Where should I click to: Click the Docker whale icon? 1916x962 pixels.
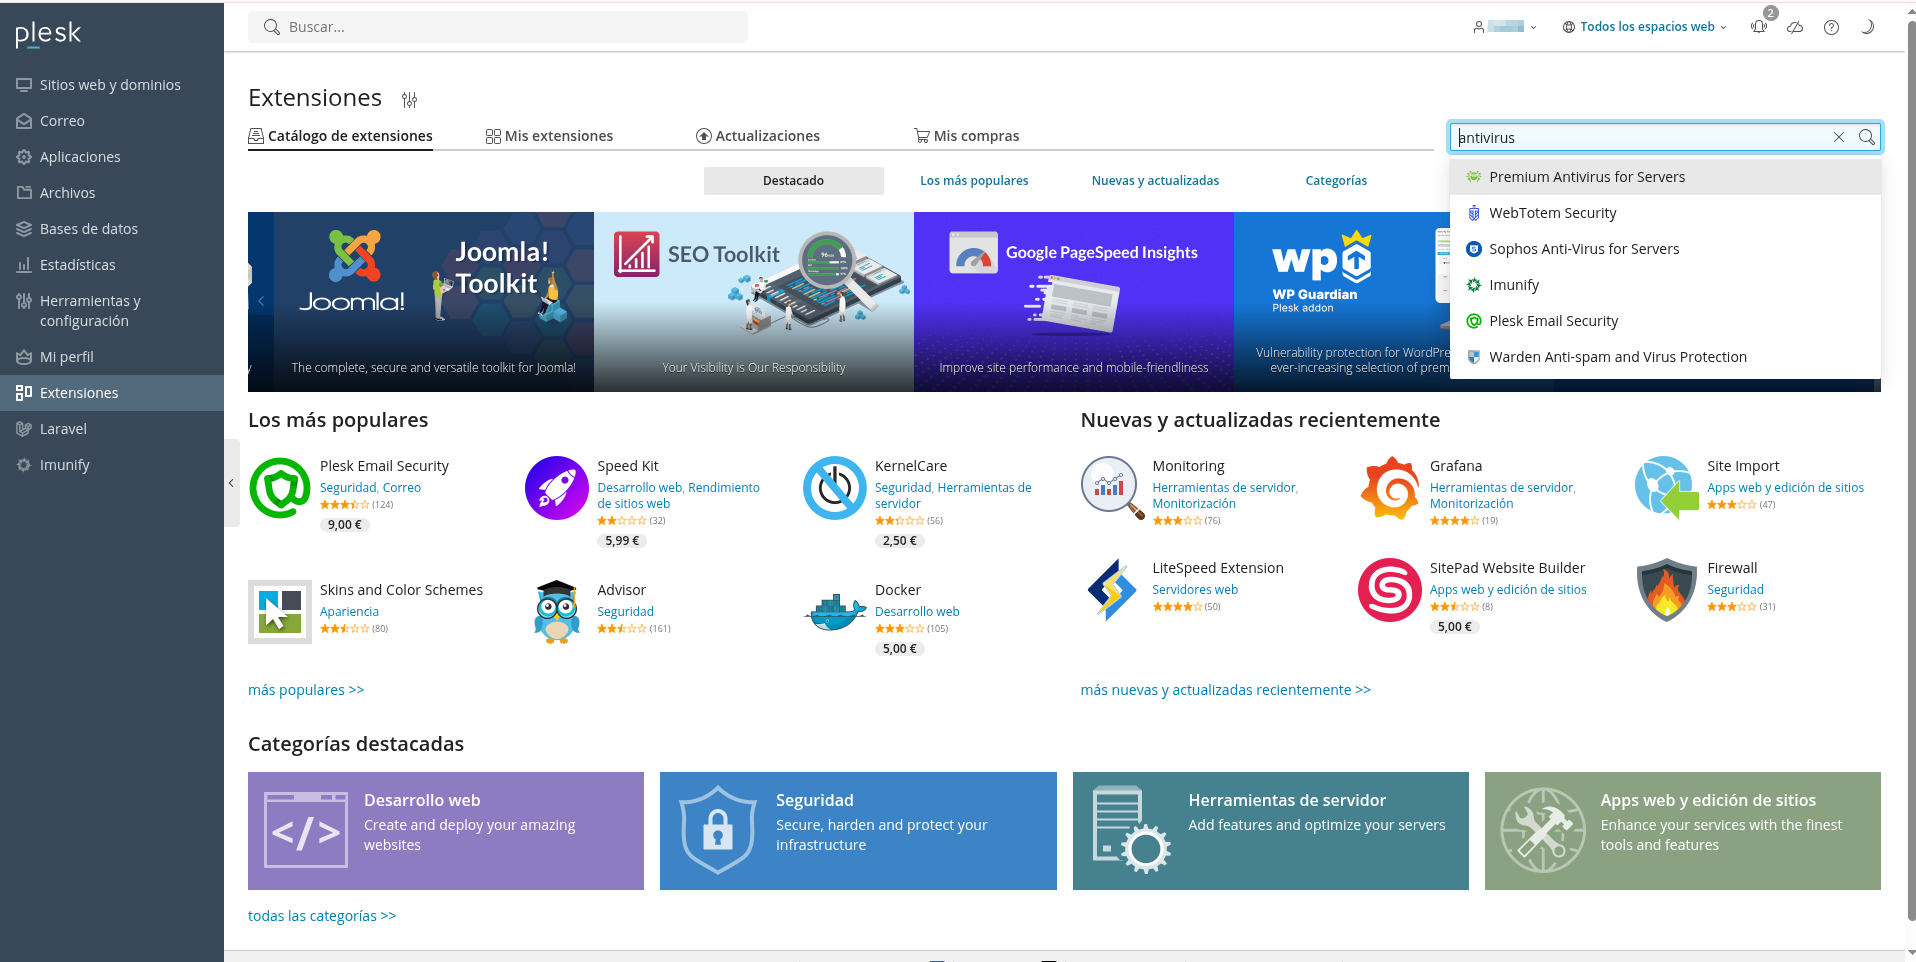tap(835, 612)
